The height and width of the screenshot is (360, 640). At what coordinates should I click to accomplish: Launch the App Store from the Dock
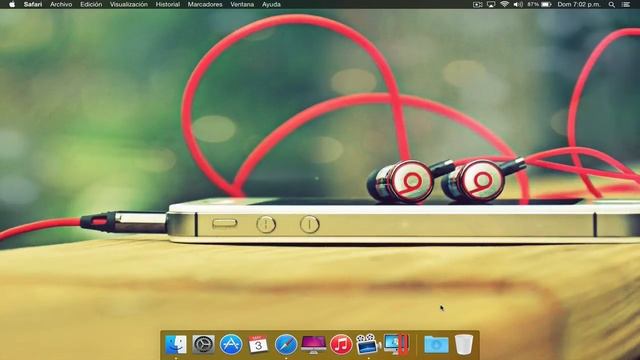tap(231, 344)
